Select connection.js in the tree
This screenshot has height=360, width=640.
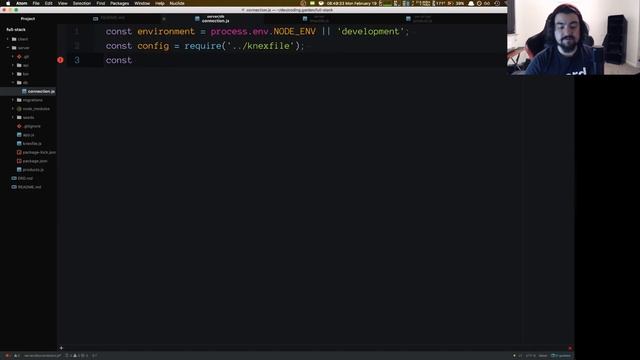29,91
